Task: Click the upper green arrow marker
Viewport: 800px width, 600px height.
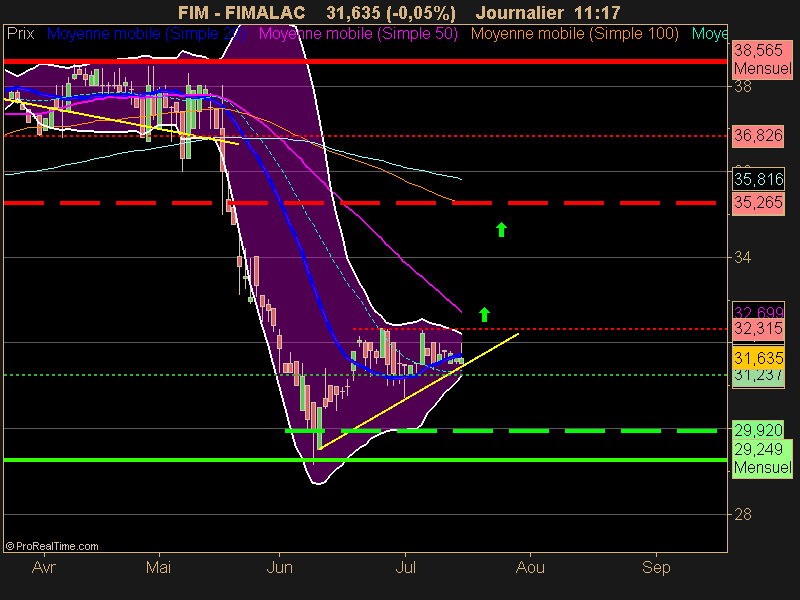Action: [x=502, y=230]
